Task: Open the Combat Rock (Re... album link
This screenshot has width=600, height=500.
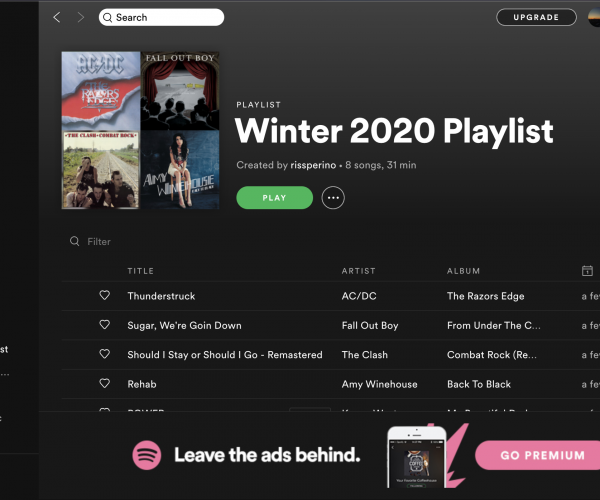Action: click(492, 355)
